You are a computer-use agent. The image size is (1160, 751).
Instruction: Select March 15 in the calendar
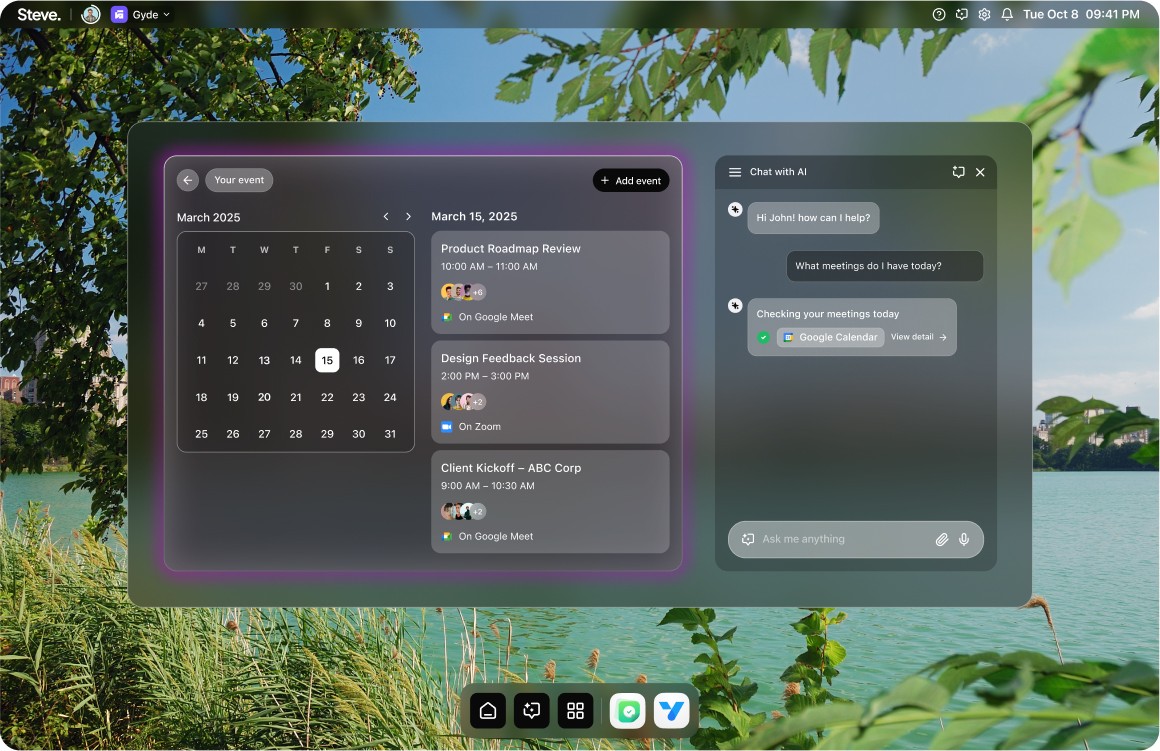pyautogui.click(x=327, y=360)
